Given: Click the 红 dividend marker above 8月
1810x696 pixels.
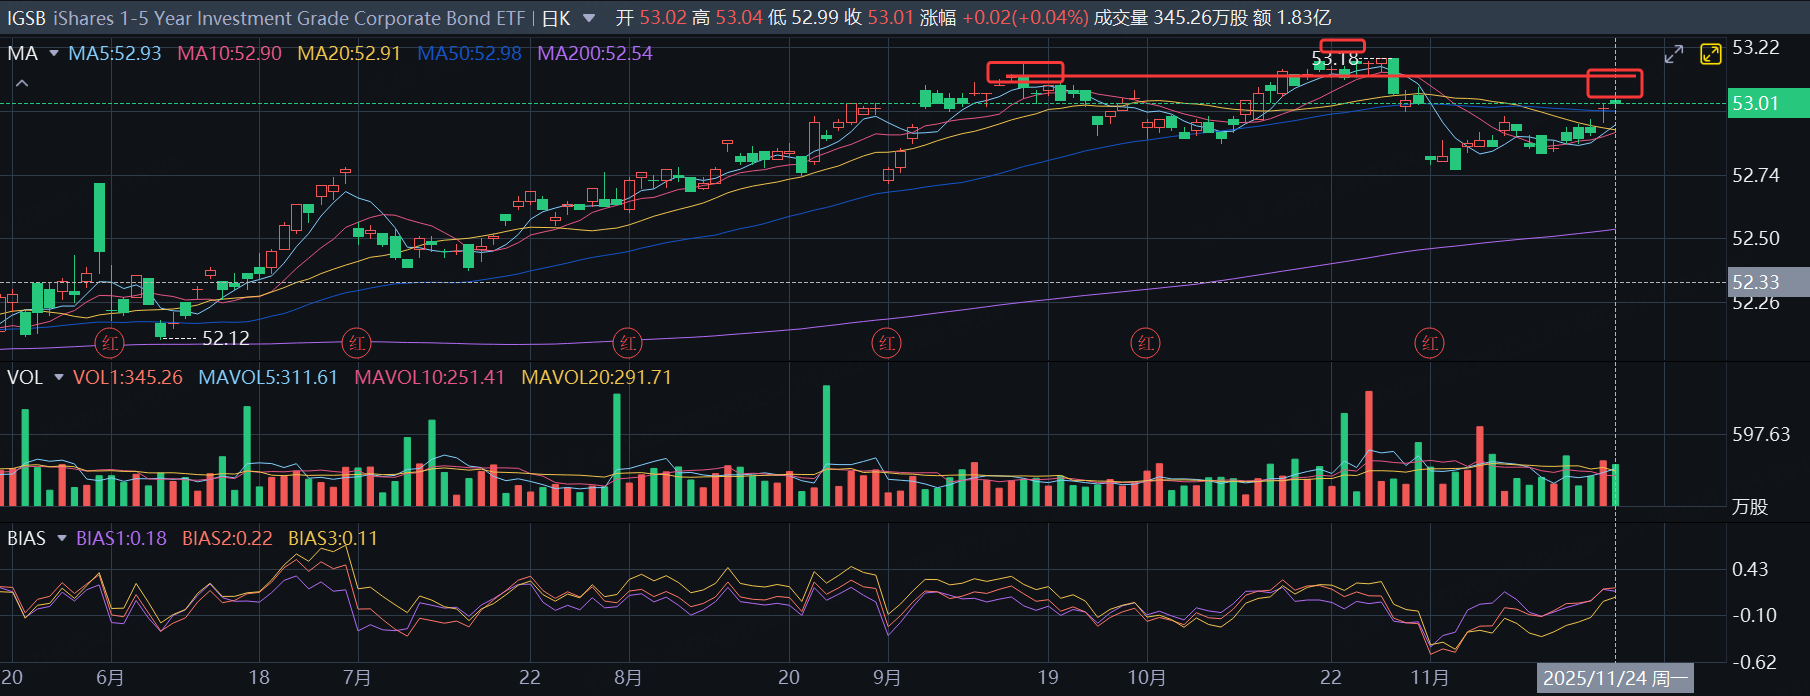Looking at the screenshot, I should click(627, 343).
